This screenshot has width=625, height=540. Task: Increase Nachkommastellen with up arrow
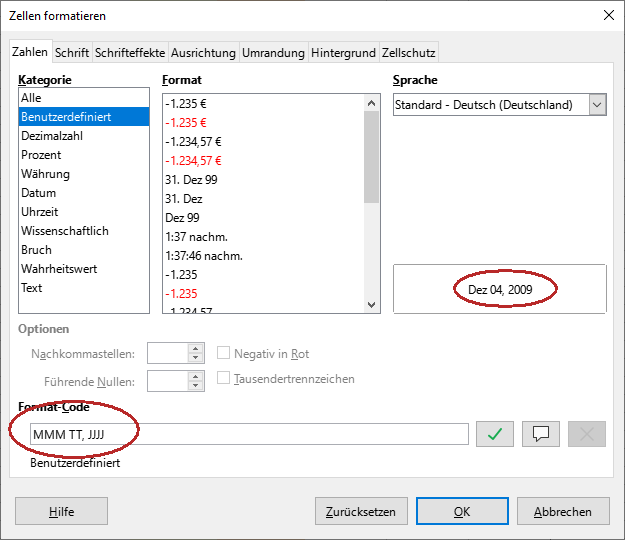tap(195, 348)
